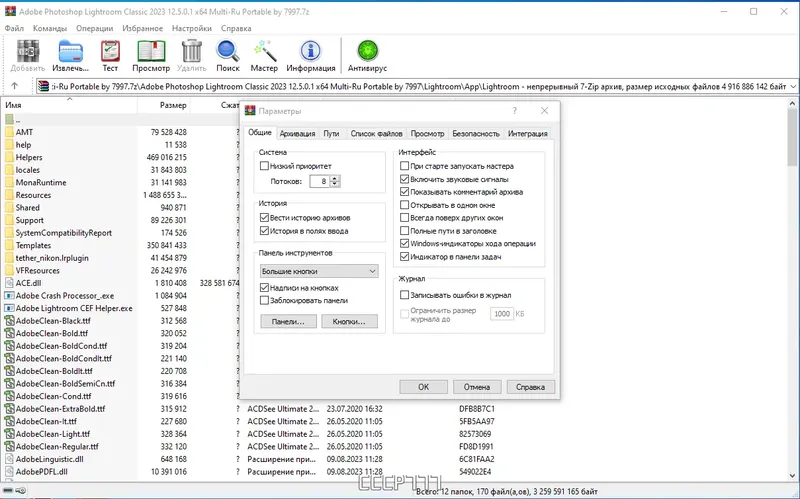Screen dimensions: 800x499
Task: Click the parent folder '..' icon
Action: point(9,119)
